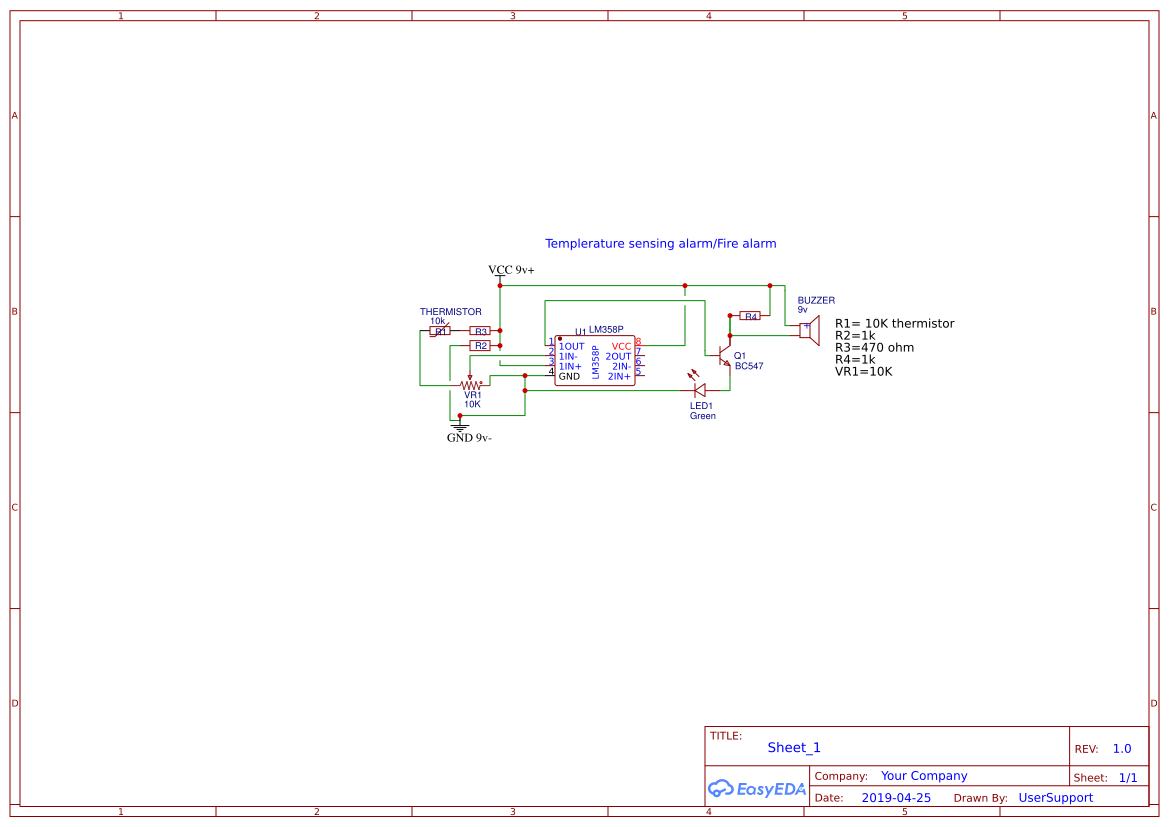Select the Sheet_1 title text
1169x827 pixels.
click(x=793, y=747)
